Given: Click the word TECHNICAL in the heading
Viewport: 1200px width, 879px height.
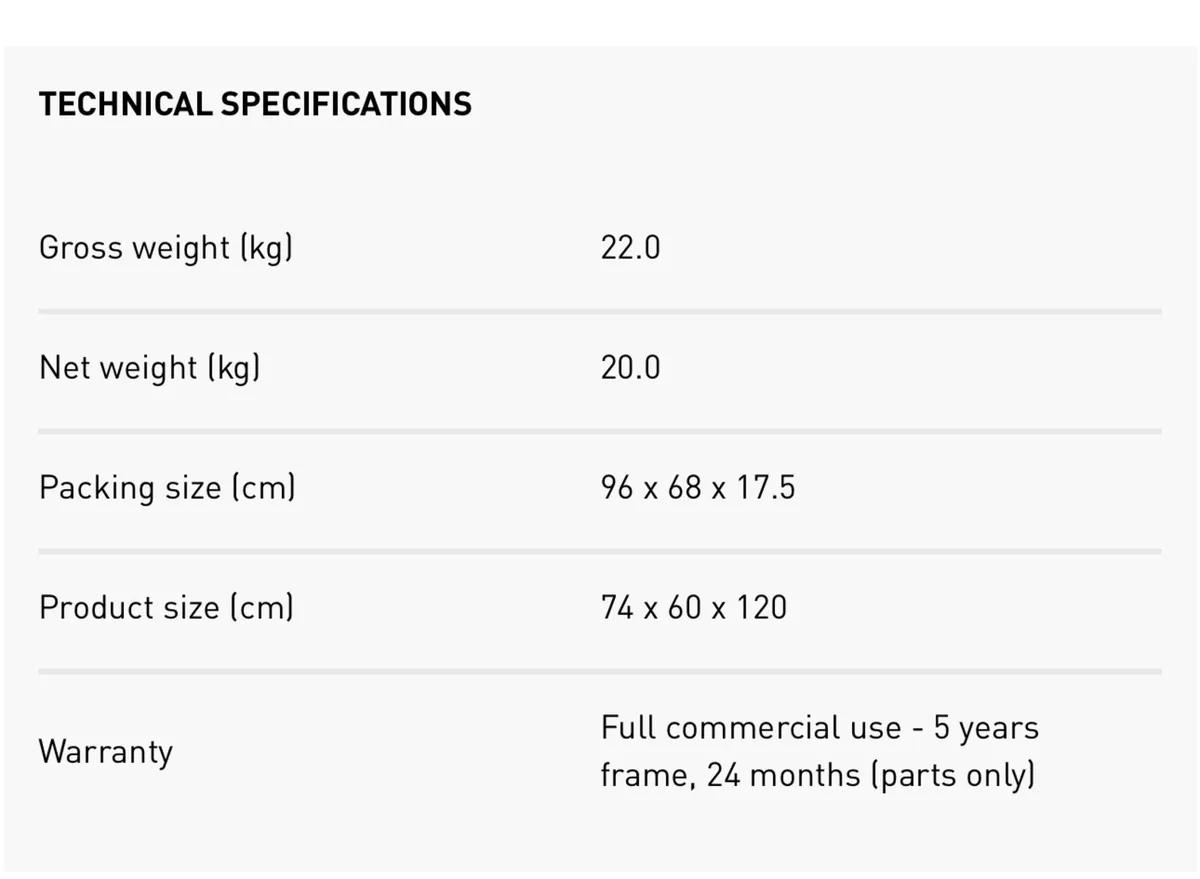Looking at the screenshot, I should (125, 104).
